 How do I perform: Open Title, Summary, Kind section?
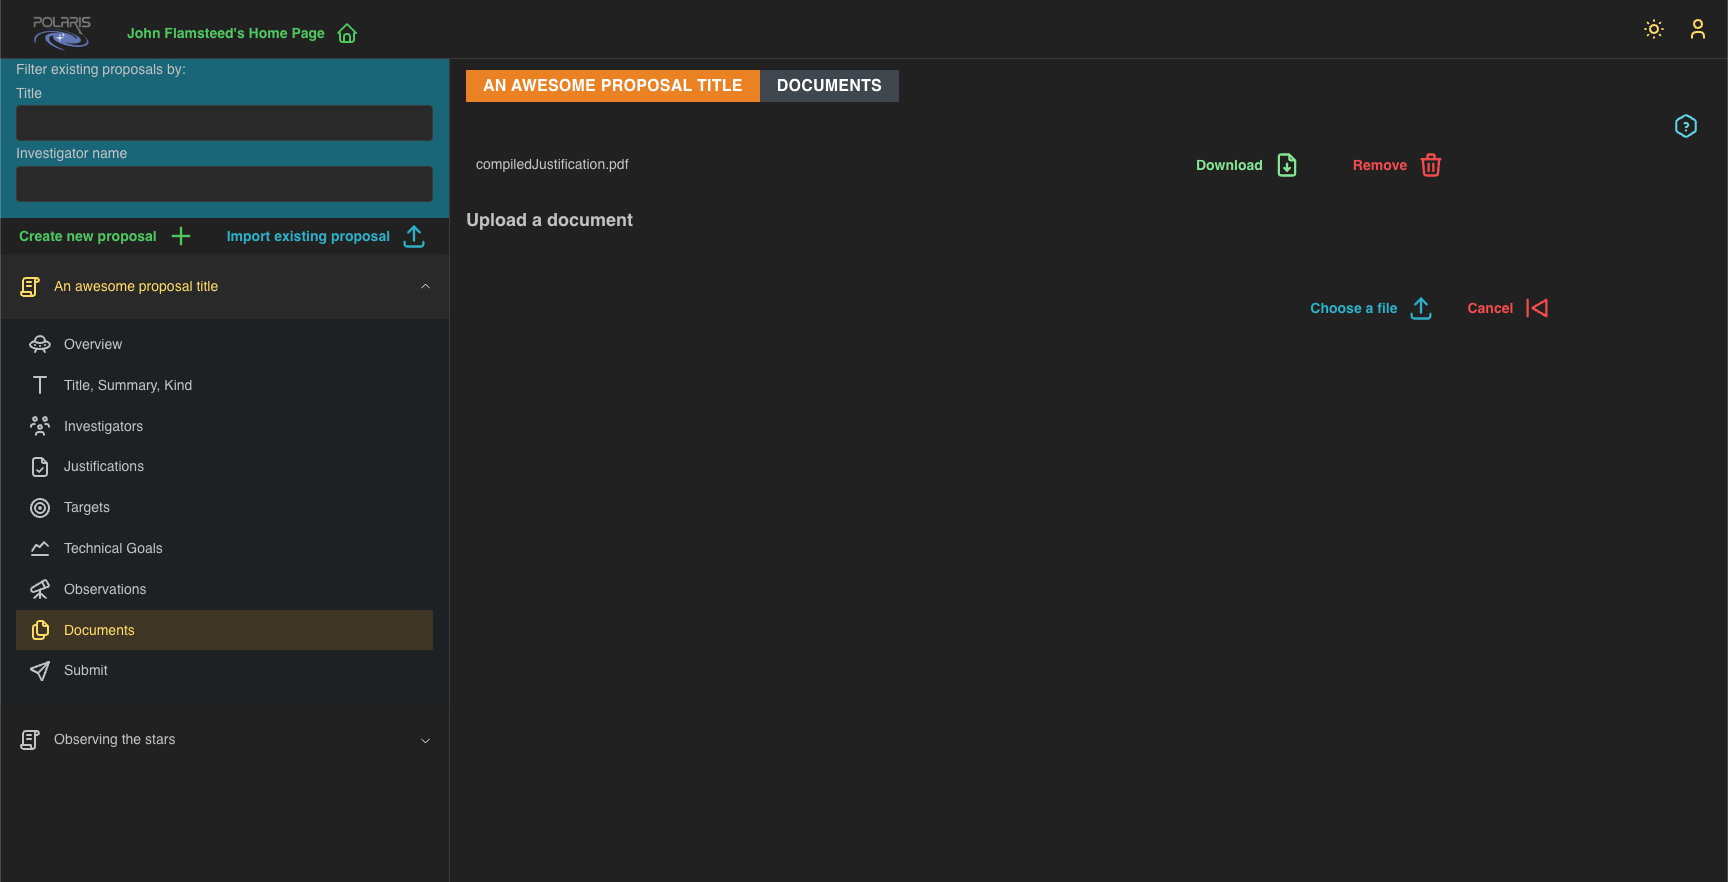[x=224, y=385]
